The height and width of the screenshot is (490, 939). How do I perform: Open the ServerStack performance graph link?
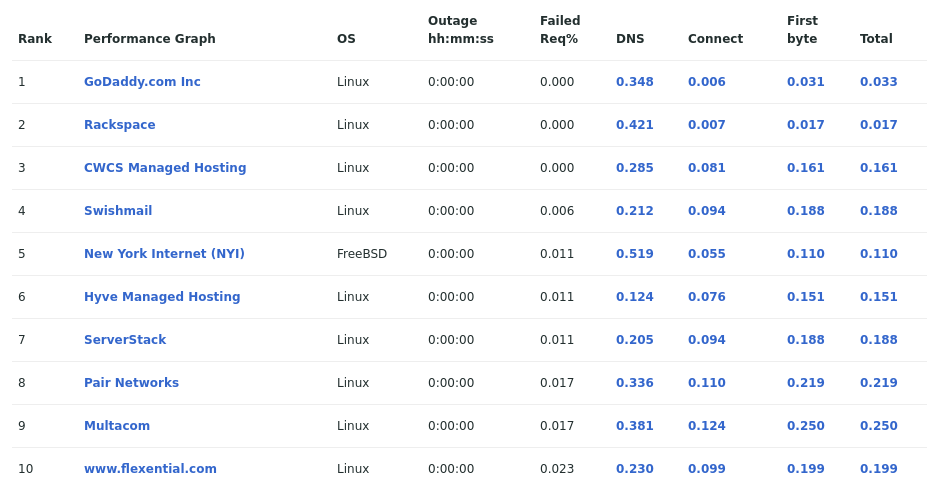[x=125, y=340]
